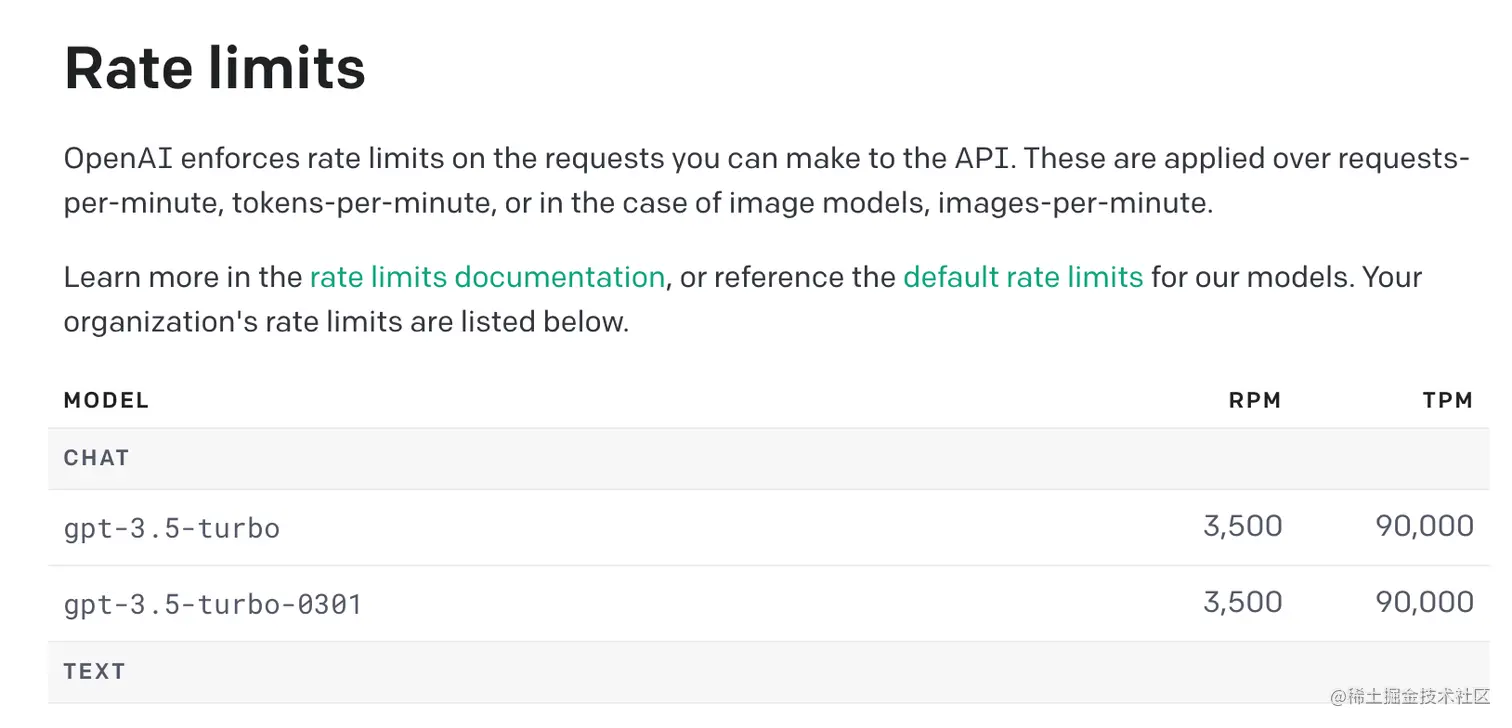This screenshot has width=1512, height=728.
Task: Open the default rate limits link
Action: point(1022,277)
